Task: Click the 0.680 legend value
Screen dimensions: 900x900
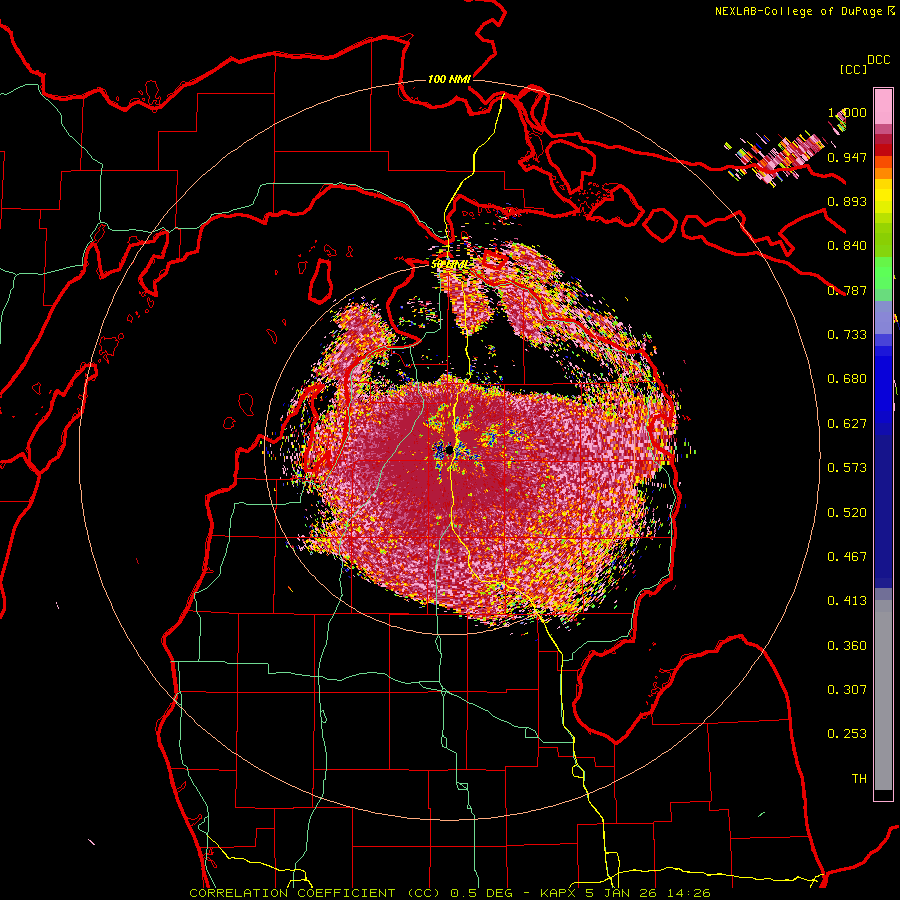Action: (847, 379)
